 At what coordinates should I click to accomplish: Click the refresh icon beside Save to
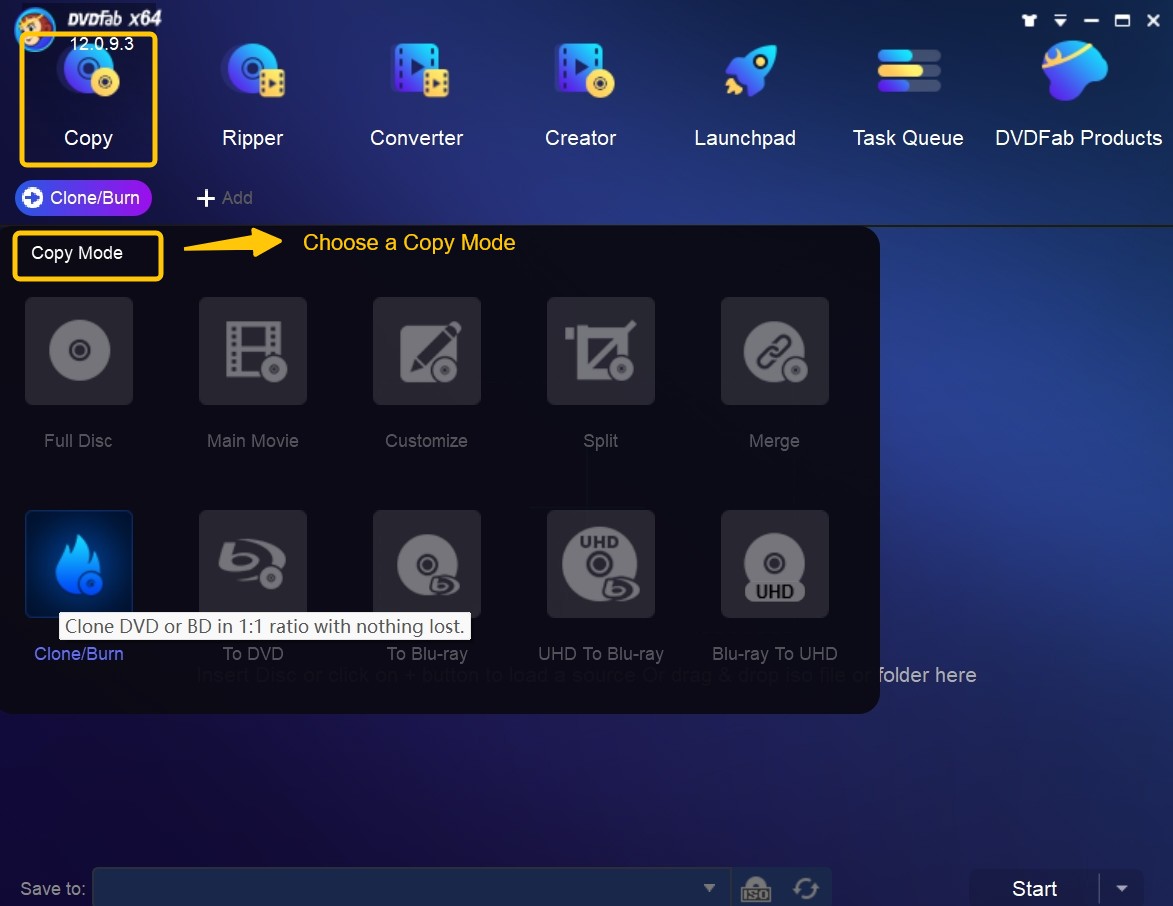pyautogui.click(x=806, y=889)
